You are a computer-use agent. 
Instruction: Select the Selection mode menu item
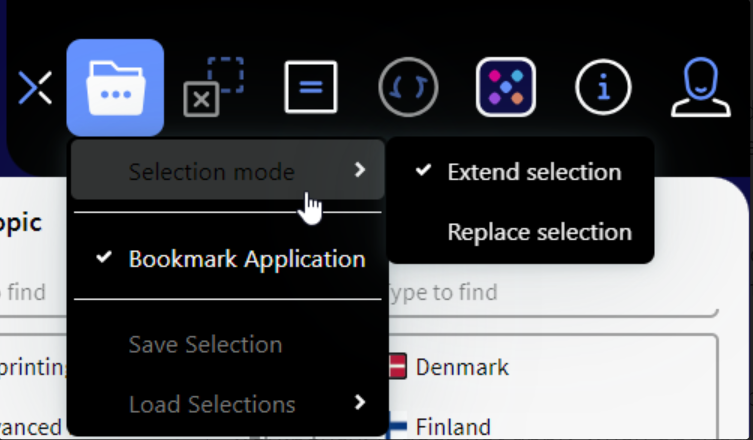[x=212, y=172]
